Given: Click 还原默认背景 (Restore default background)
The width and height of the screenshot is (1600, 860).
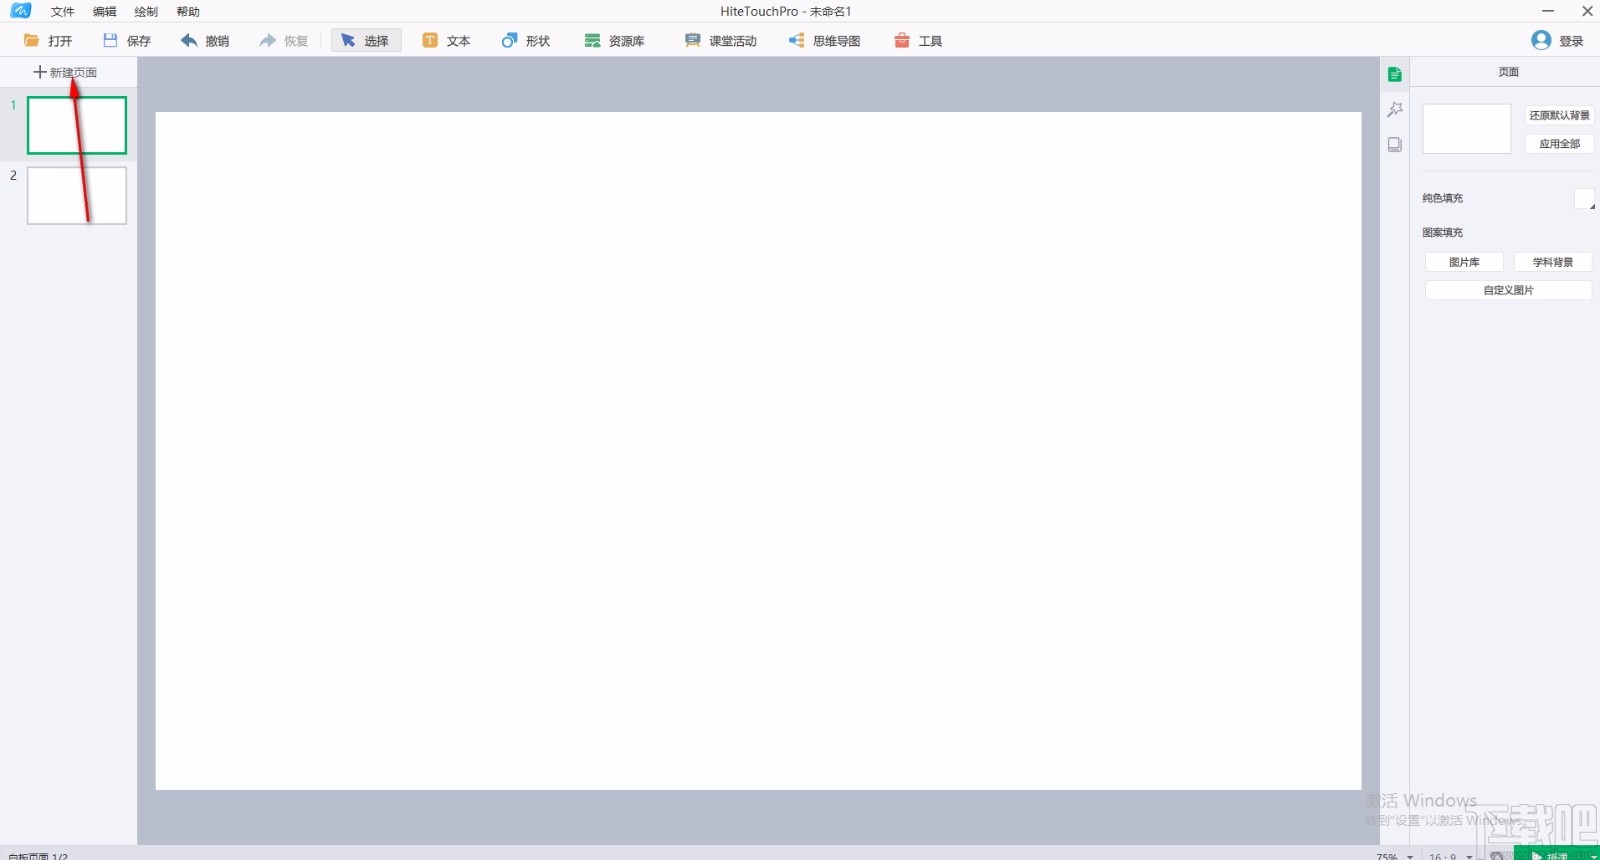Looking at the screenshot, I should pos(1559,115).
